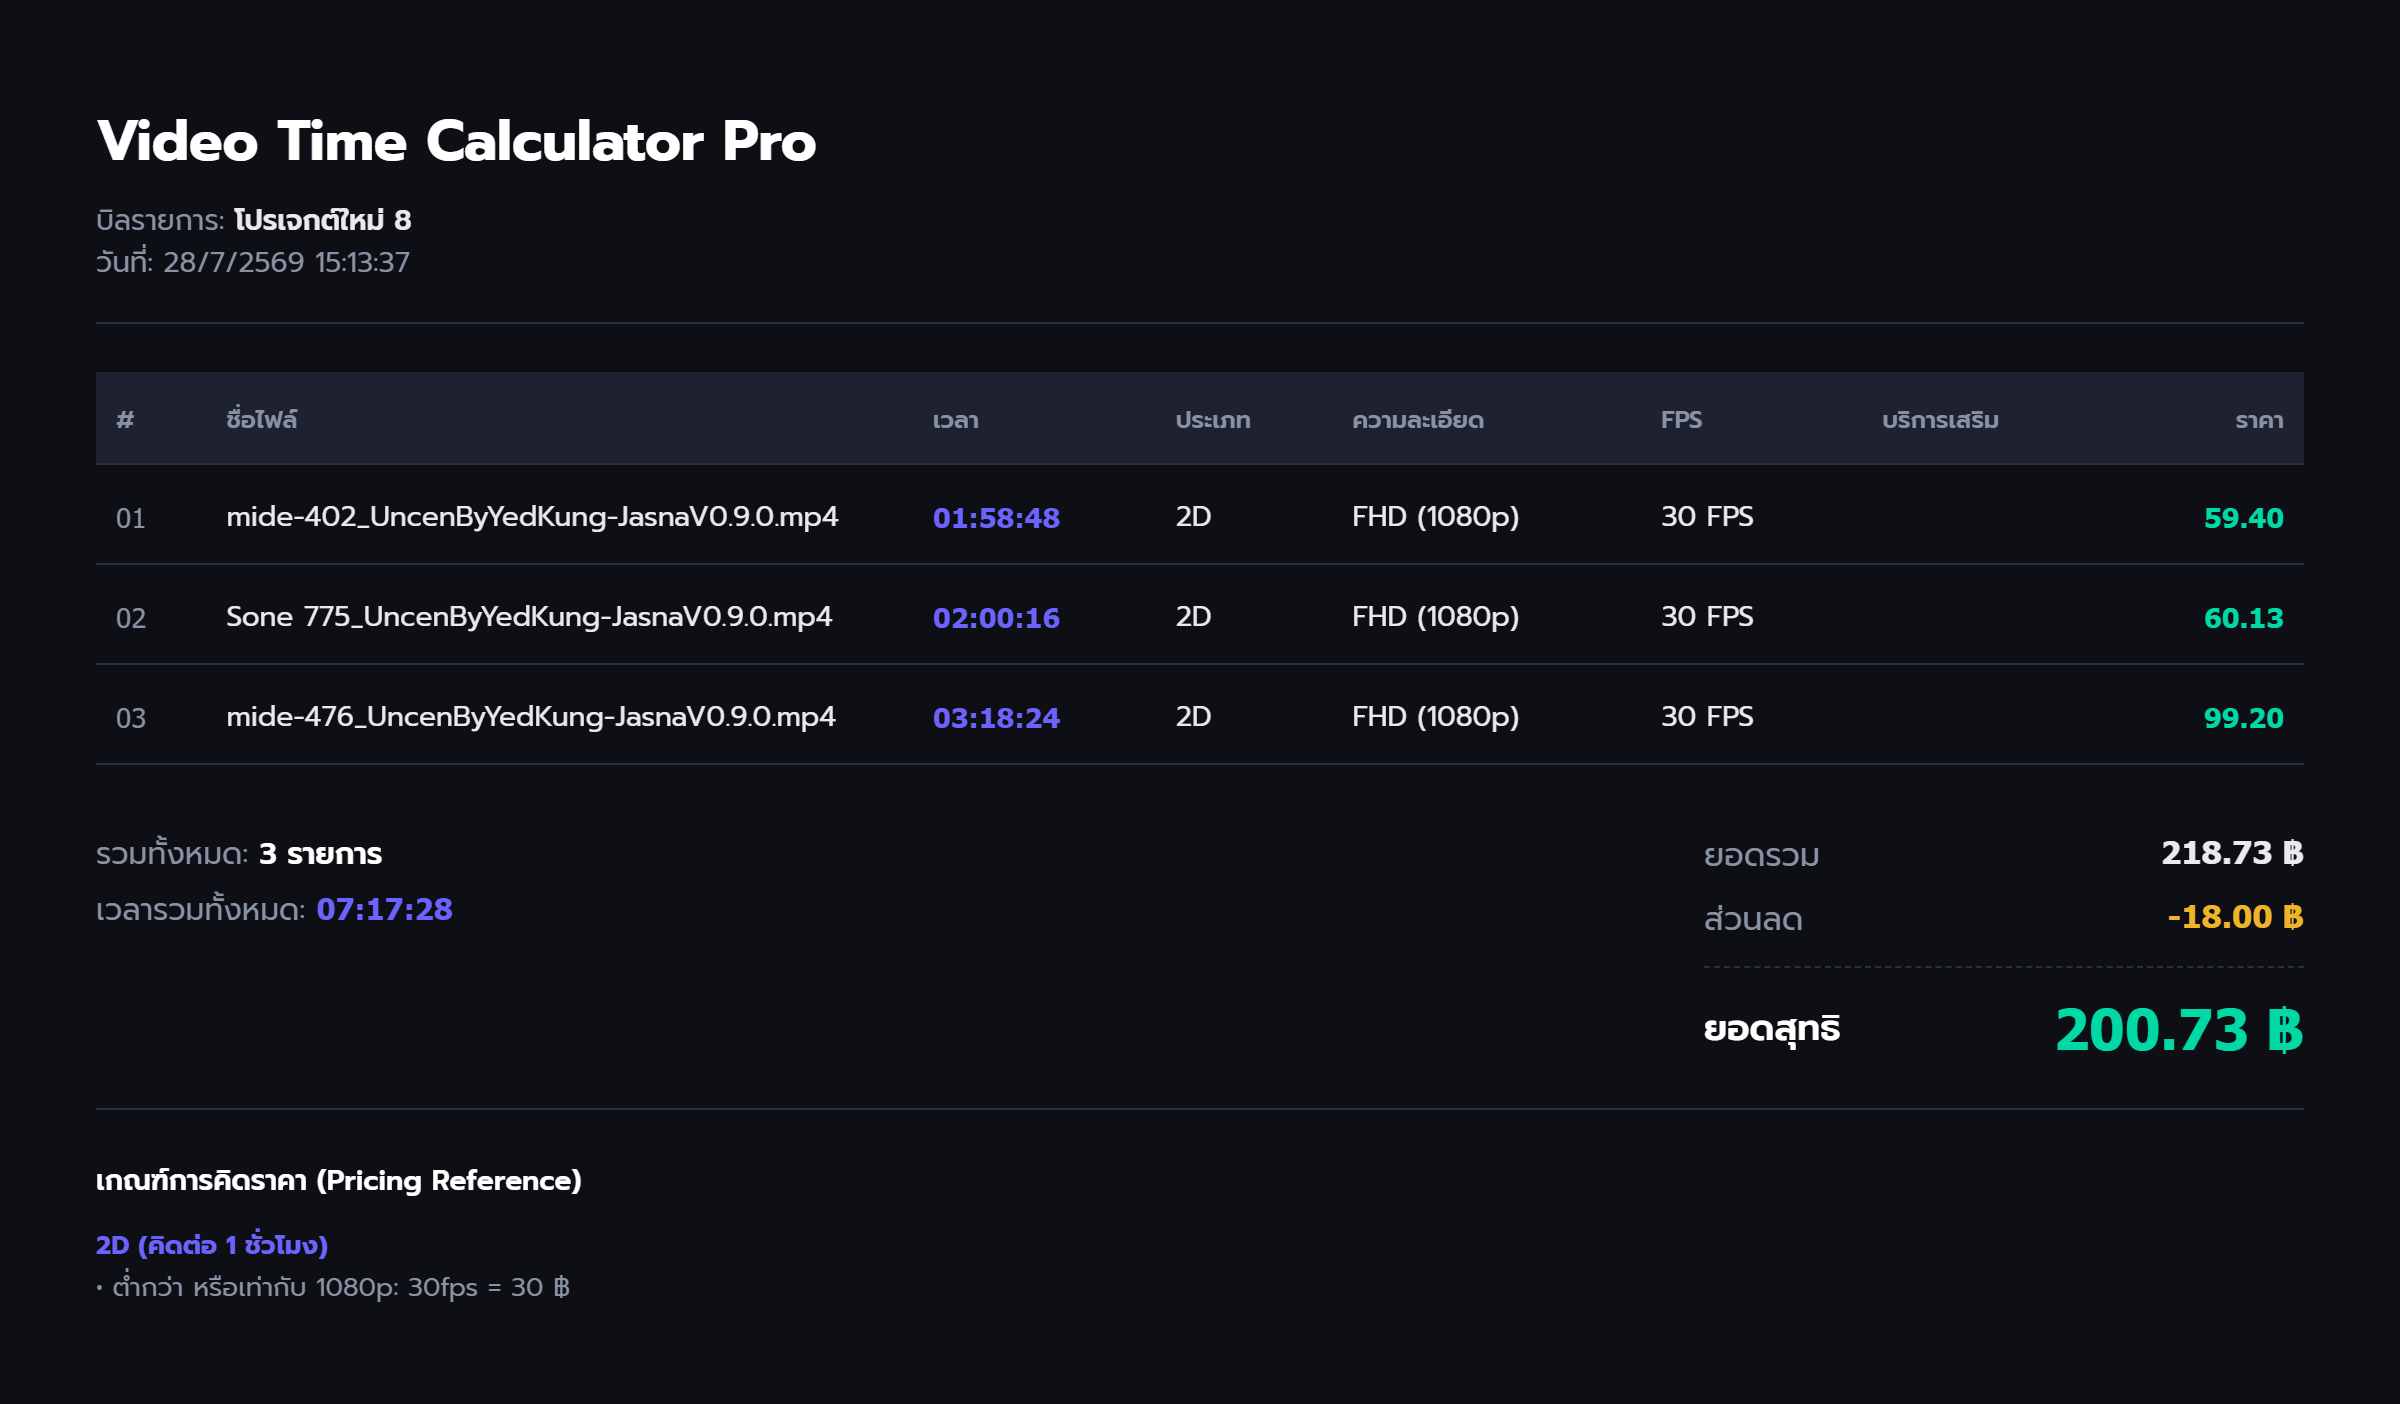
Task: Select file mide-402_UncenByYedKung-JasnaV0.9.0.mp4
Action: (532, 517)
